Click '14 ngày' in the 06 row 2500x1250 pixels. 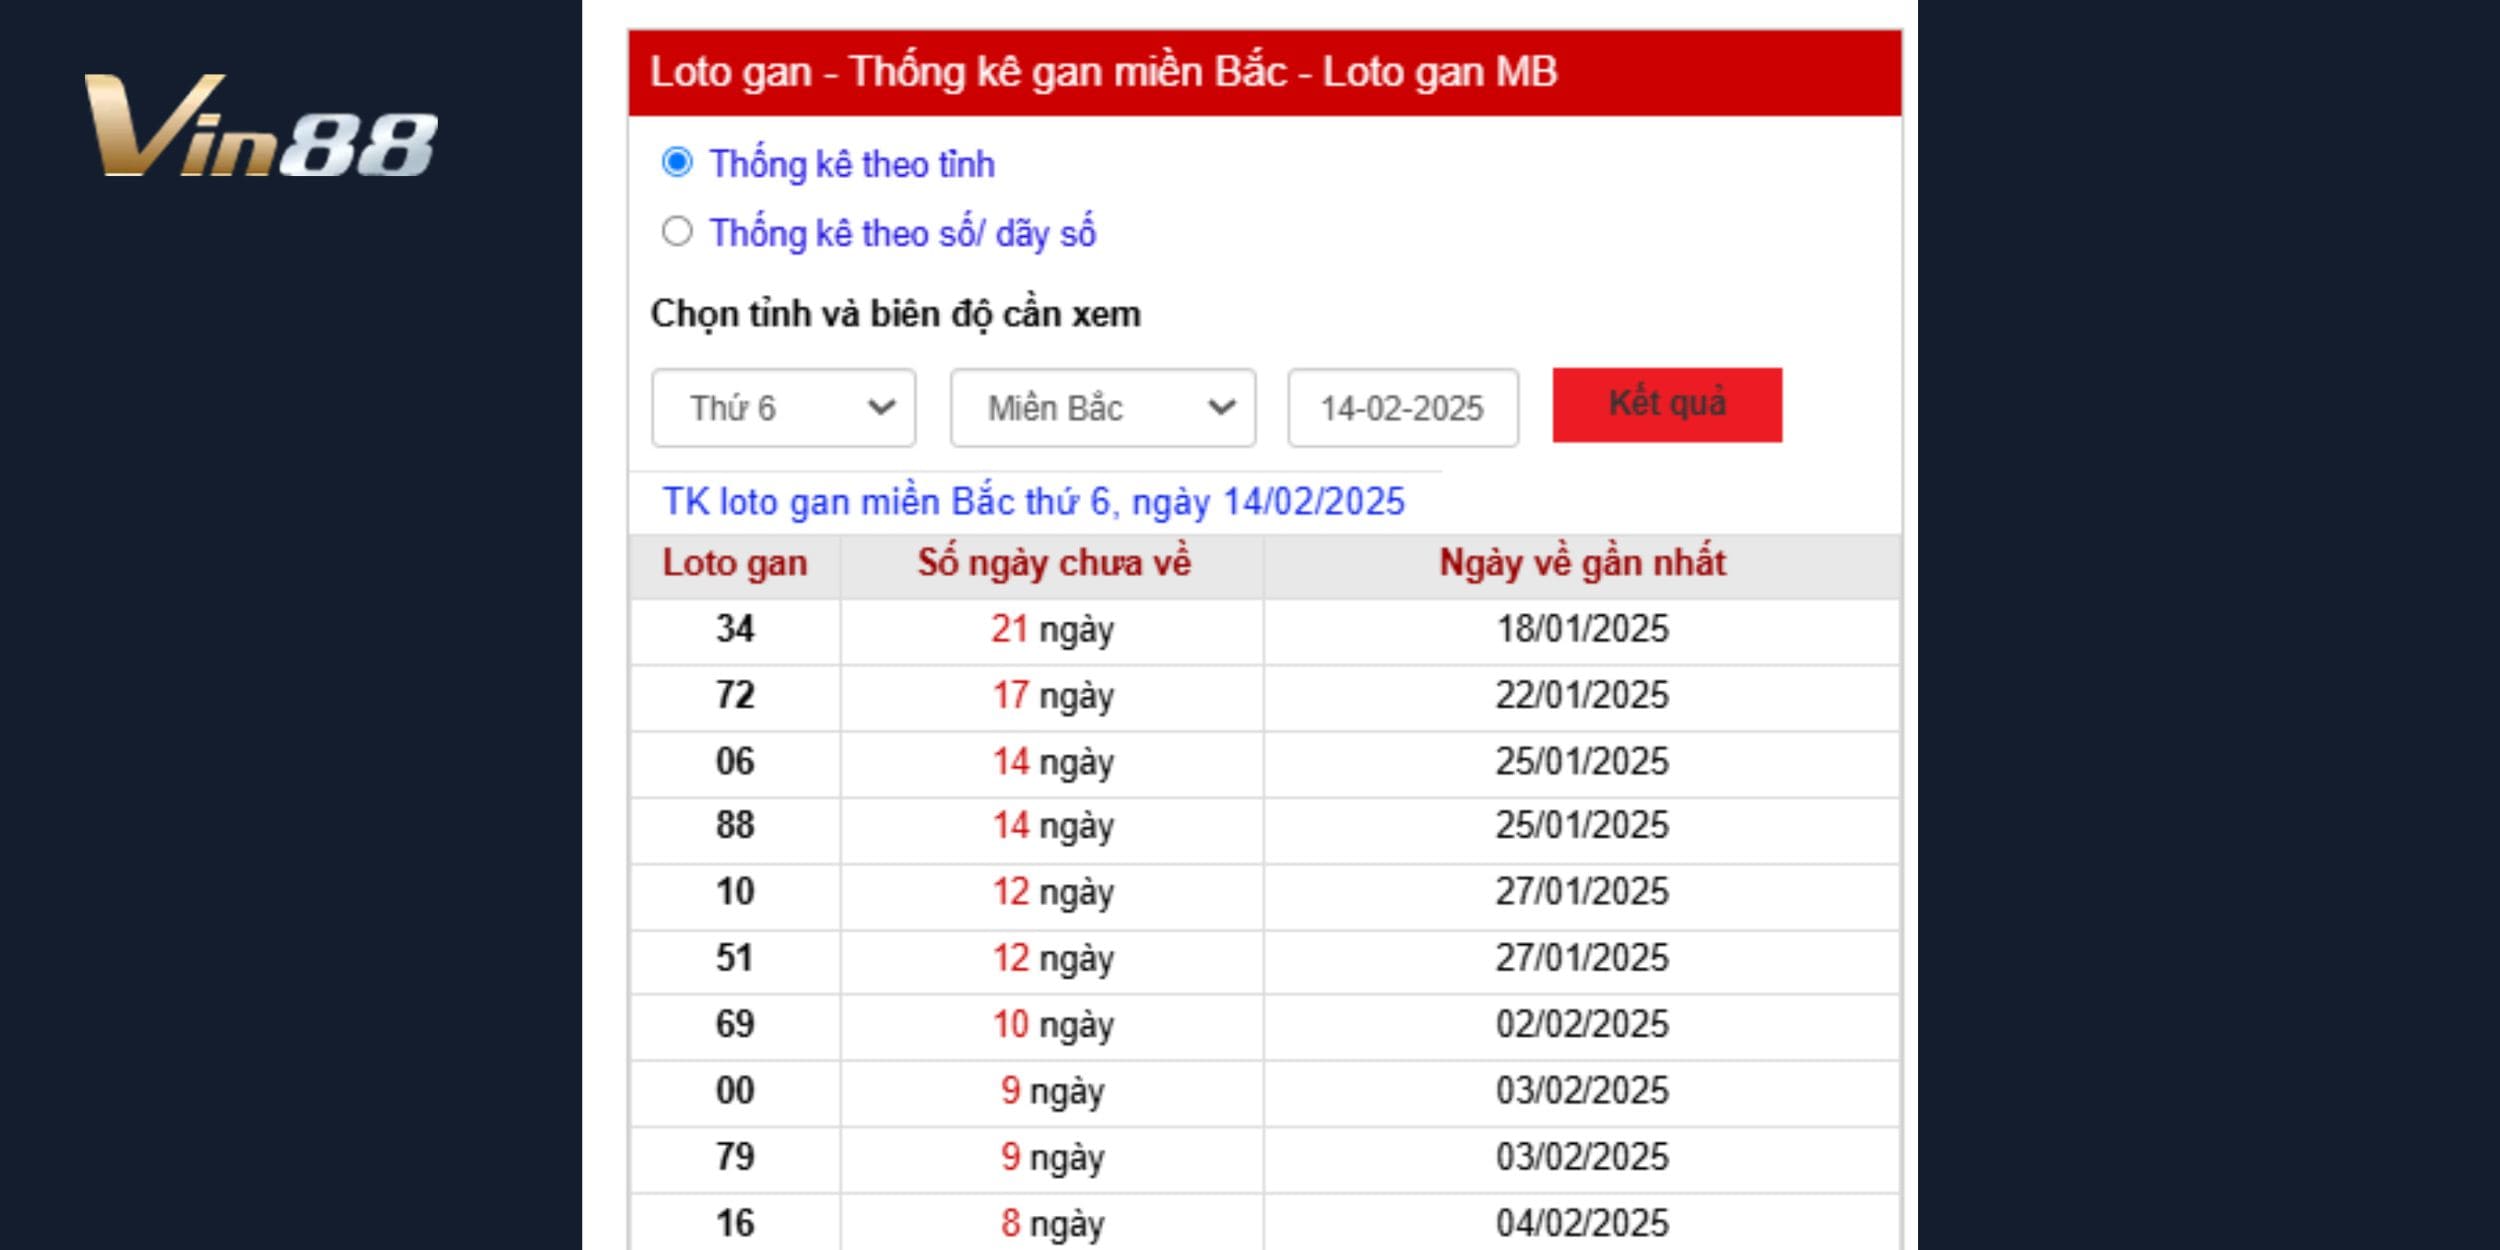point(1053,763)
